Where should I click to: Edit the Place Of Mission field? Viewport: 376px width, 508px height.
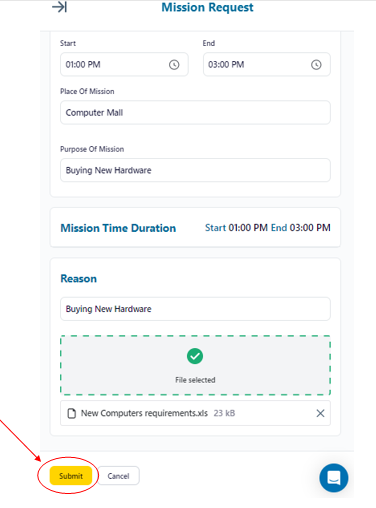pos(195,113)
